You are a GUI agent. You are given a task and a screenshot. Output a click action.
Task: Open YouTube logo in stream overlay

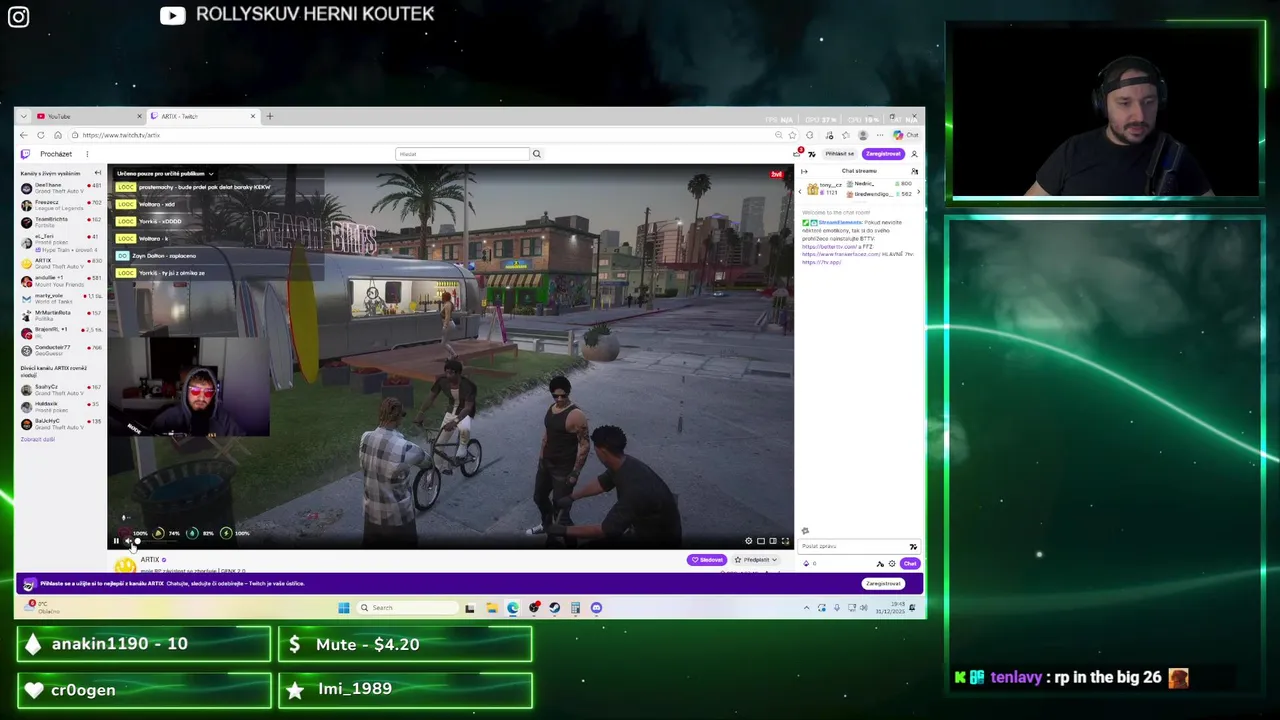coord(172,15)
